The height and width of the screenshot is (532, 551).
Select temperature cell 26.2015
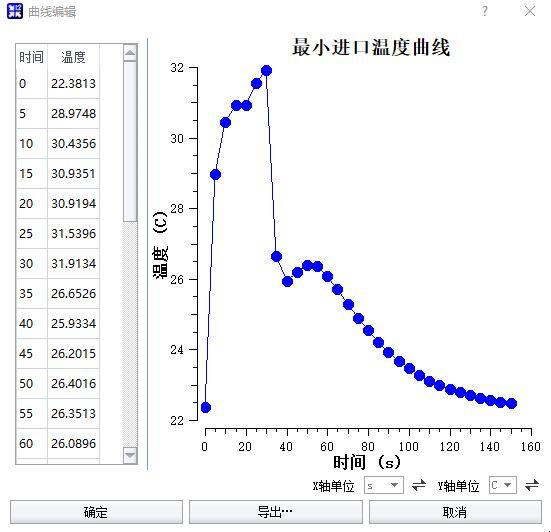tap(73, 353)
